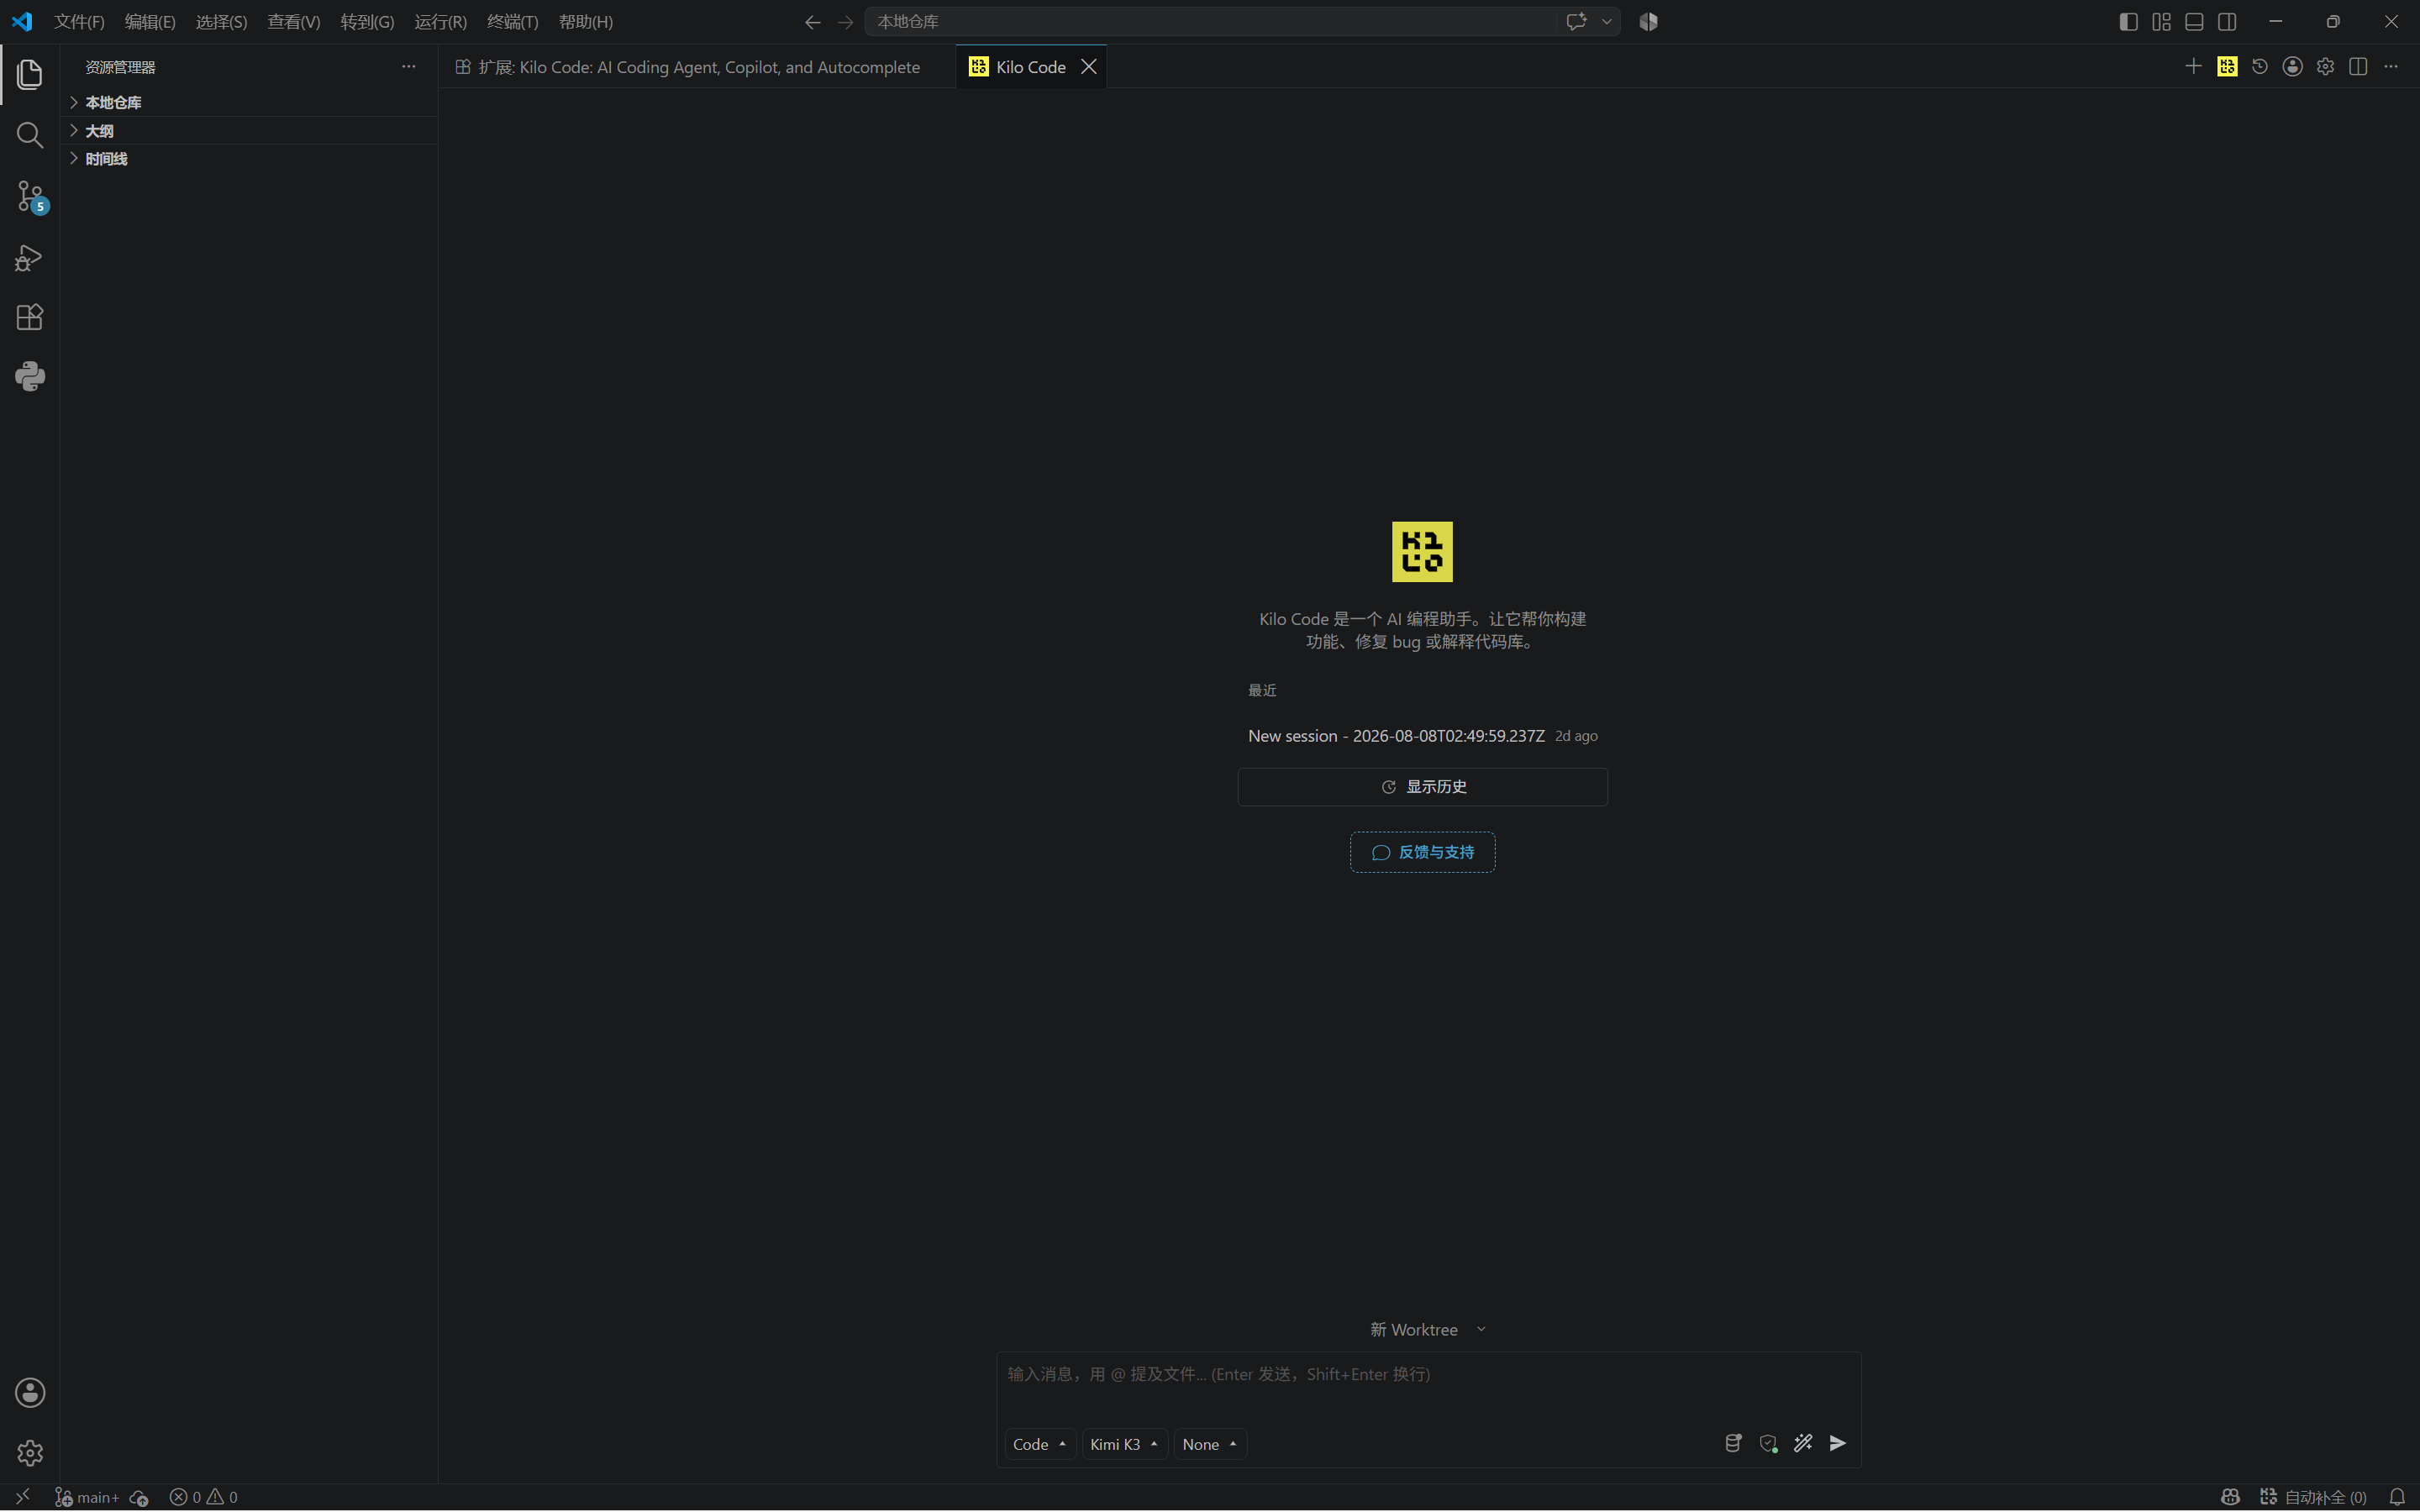This screenshot has height=1512, width=2420.
Task: Click 自动补全 (0) in status bar
Action: point(2313,1497)
